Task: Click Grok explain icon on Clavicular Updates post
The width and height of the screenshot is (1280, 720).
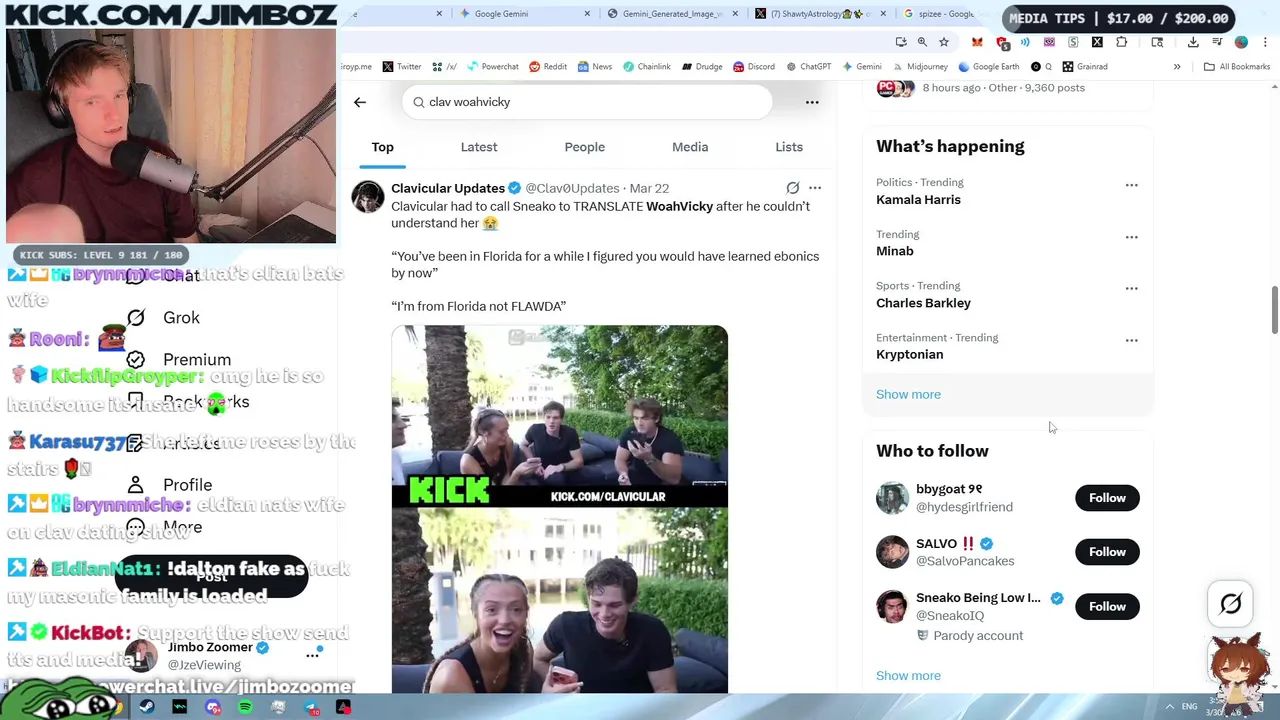Action: 792,188
